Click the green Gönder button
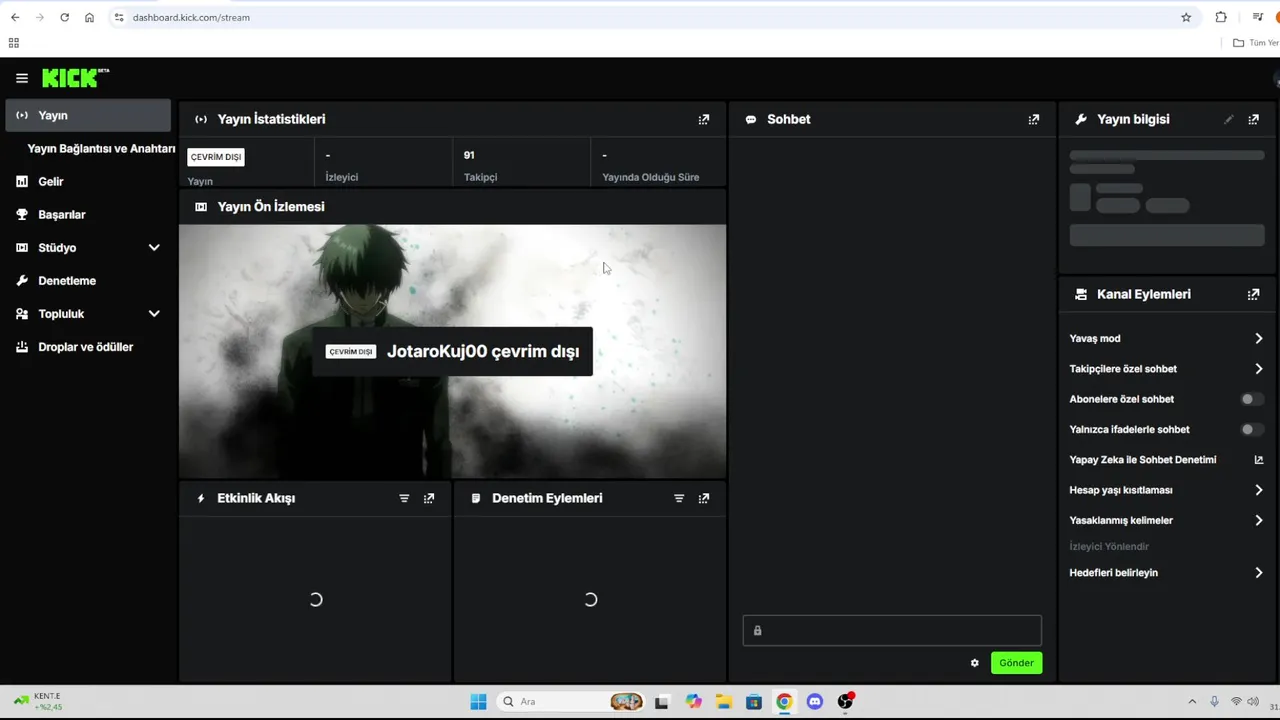This screenshot has width=1280, height=720. click(x=1016, y=663)
